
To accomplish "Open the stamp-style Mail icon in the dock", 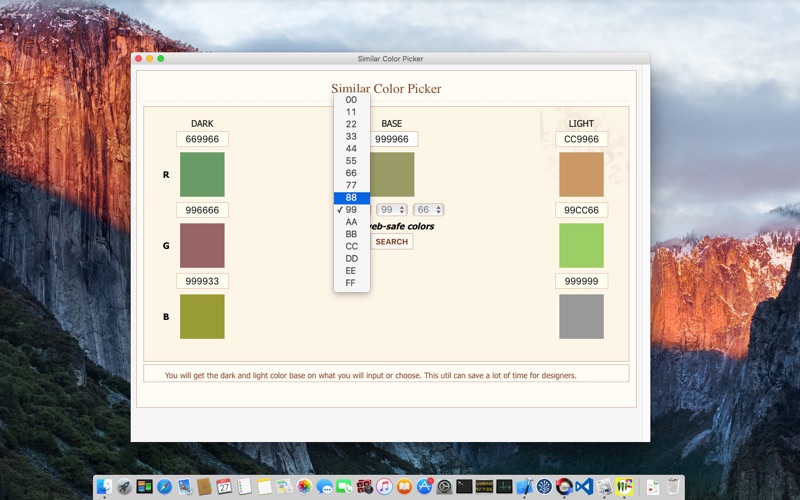I will 184,487.
